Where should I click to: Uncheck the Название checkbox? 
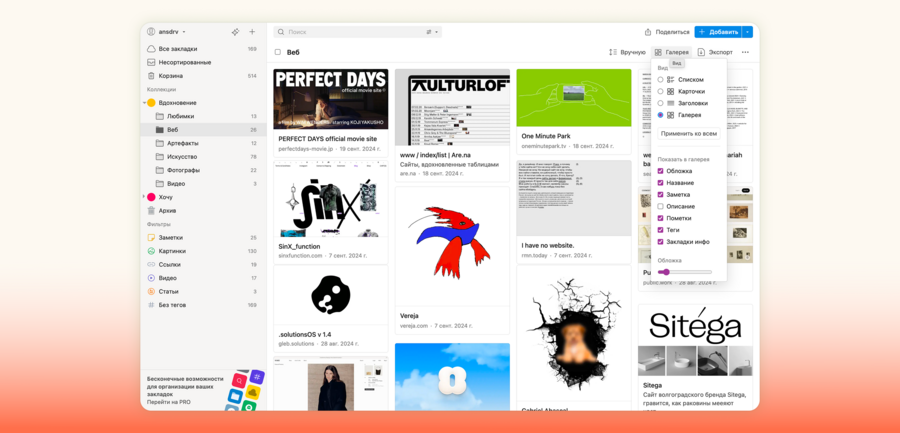[661, 183]
